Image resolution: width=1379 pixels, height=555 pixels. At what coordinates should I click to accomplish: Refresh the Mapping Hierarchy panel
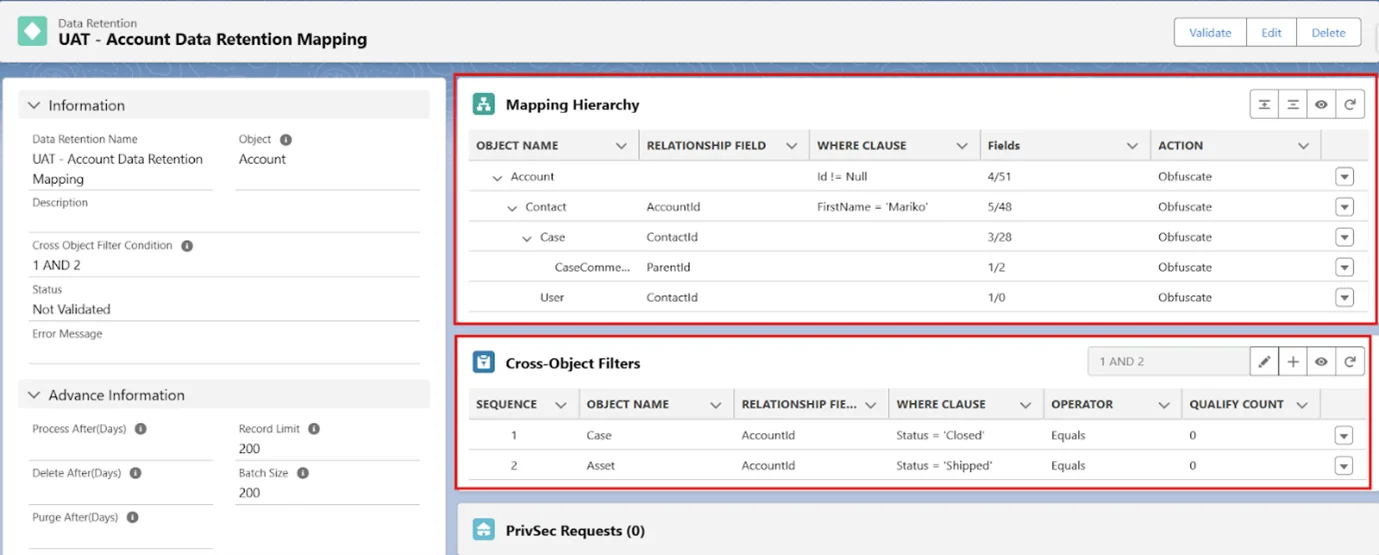(x=1350, y=105)
